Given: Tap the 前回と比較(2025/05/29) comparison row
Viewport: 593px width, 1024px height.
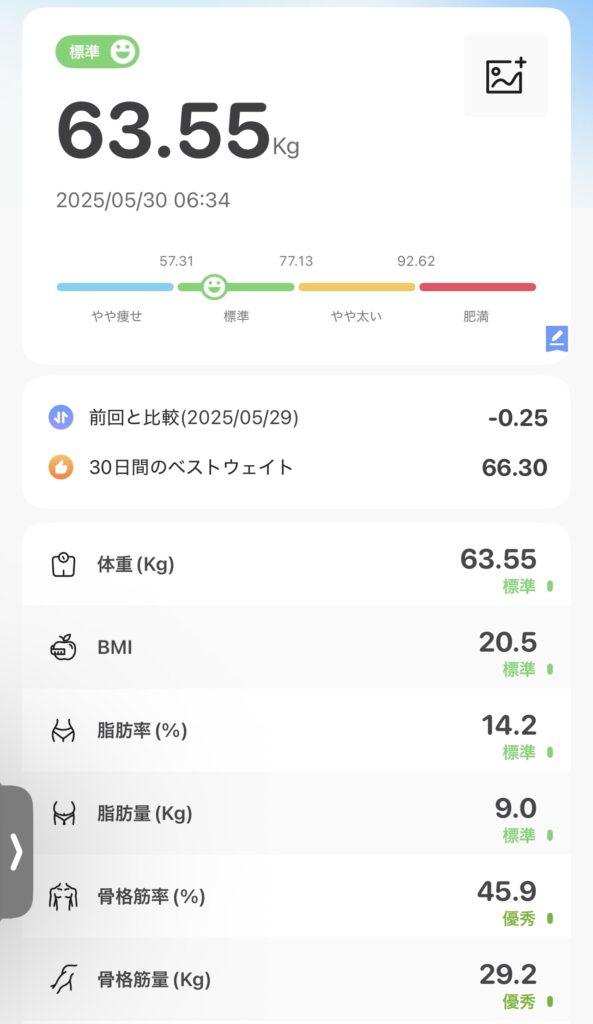Looking at the screenshot, I should (x=296, y=417).
